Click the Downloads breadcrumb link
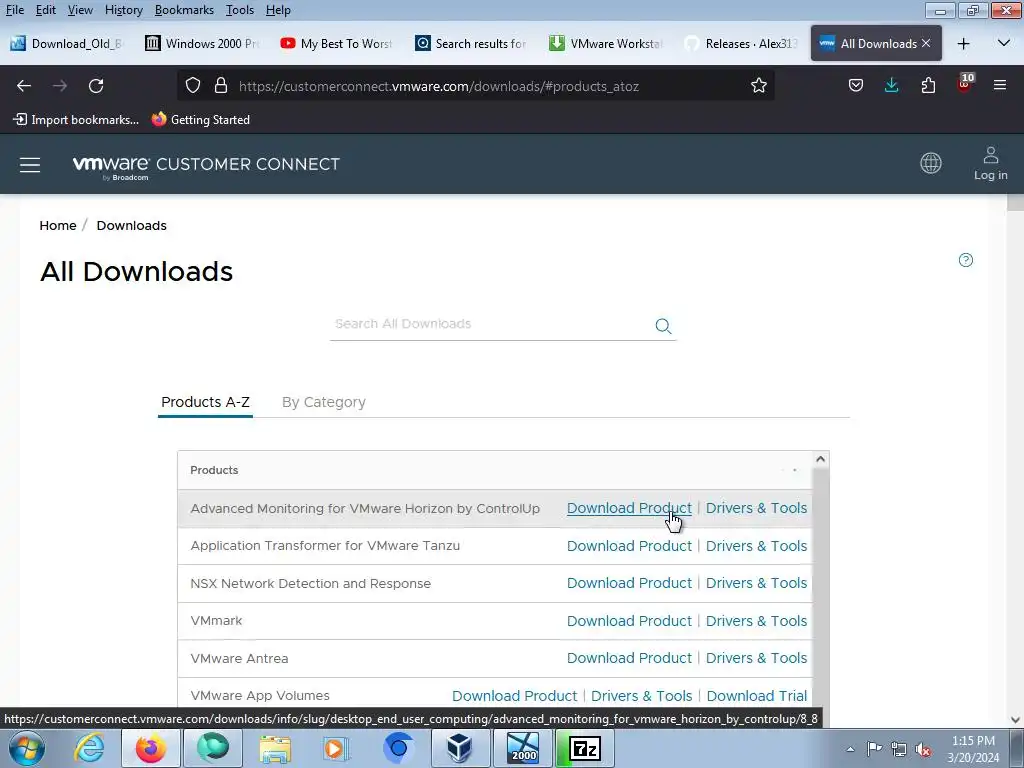The width and height of the screenshot is (1024, 768). pos(131,225)
